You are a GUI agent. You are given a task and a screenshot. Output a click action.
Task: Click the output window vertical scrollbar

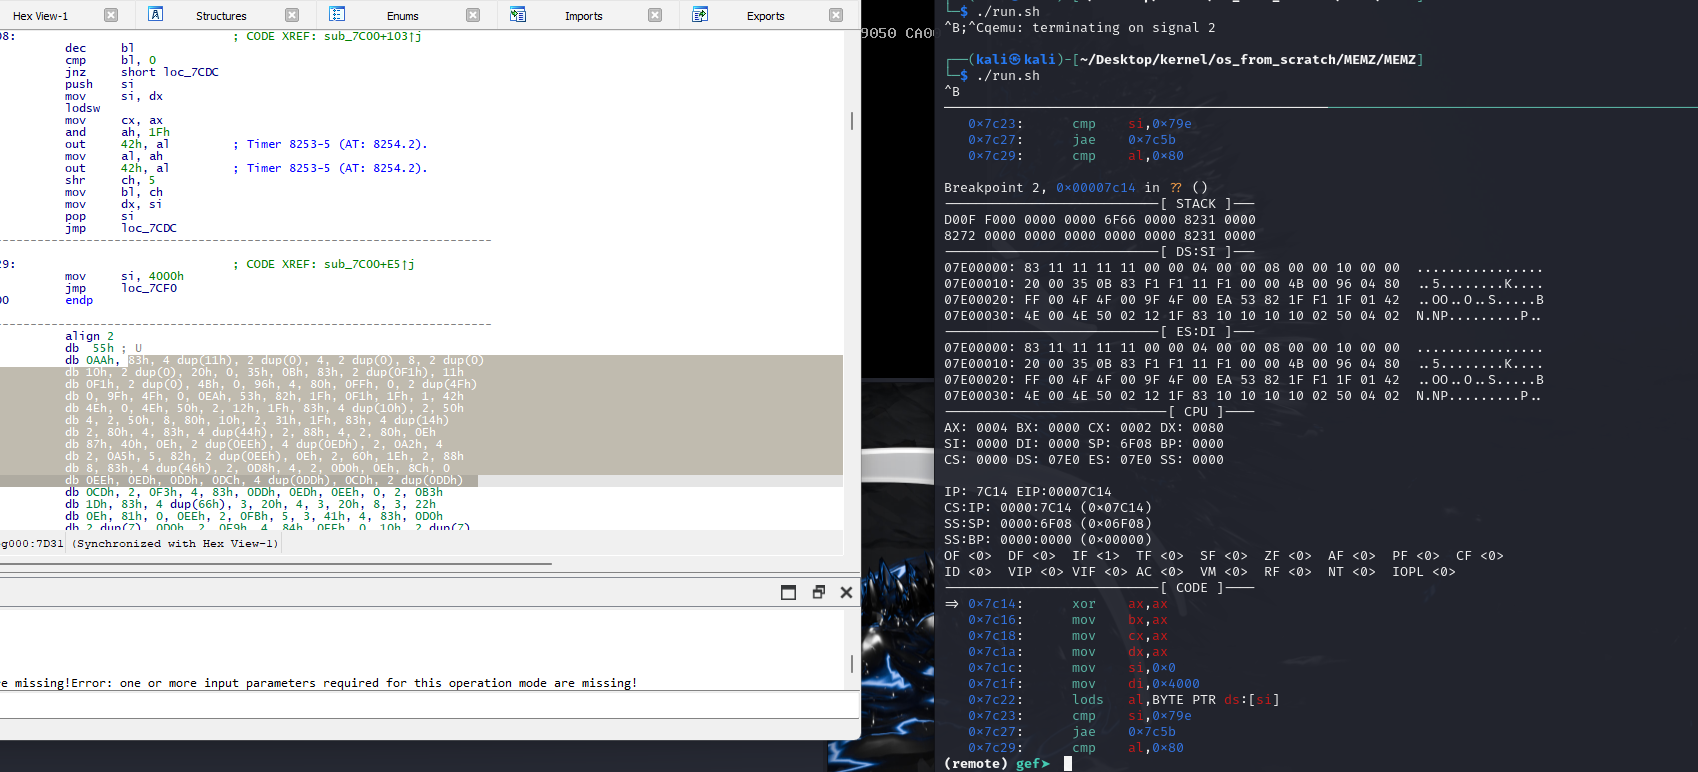pyautogui.click(x=852, y=664)
